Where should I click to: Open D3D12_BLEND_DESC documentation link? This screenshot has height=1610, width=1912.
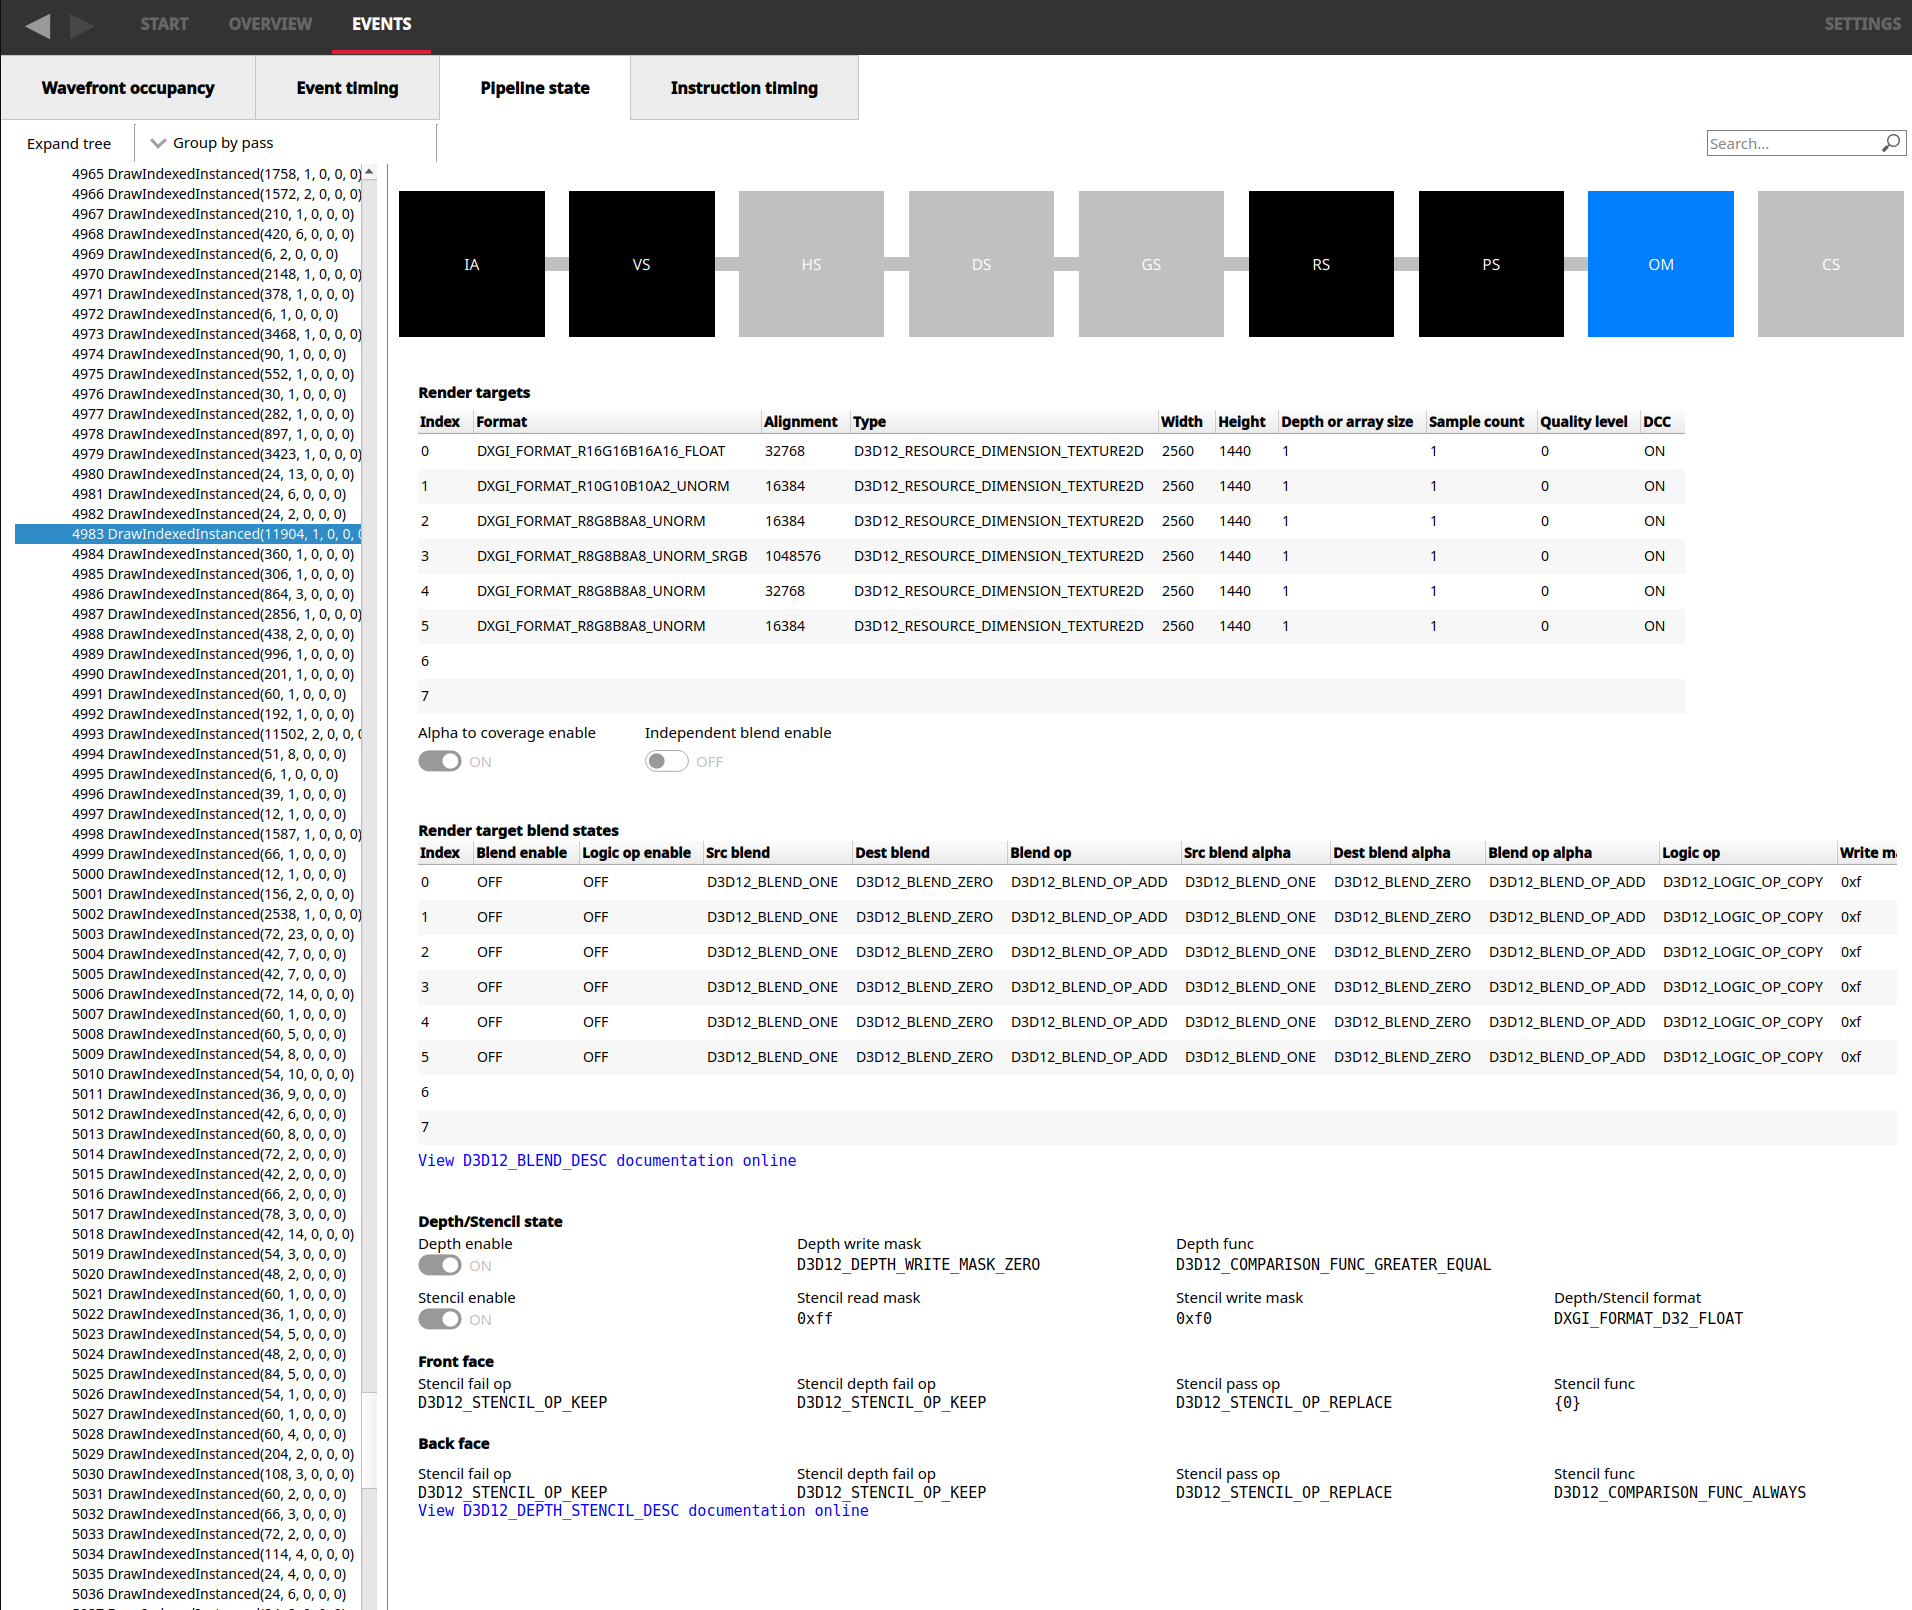pyautogui.click(x=607, y=1160)
